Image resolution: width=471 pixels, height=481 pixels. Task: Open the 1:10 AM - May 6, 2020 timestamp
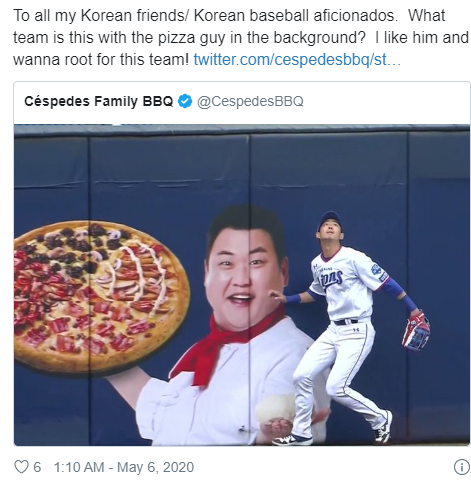(124, 467)
